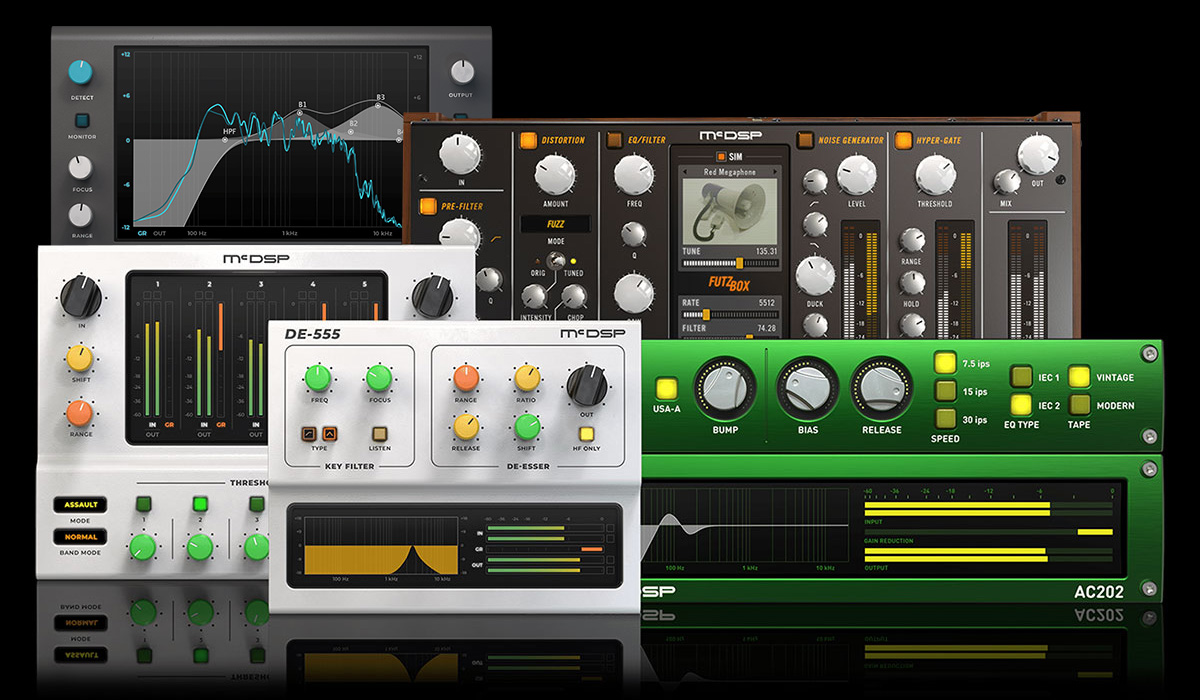Open the FUZZ distortion mode selector
The image size is (1200, 700).
click(555, 224)
